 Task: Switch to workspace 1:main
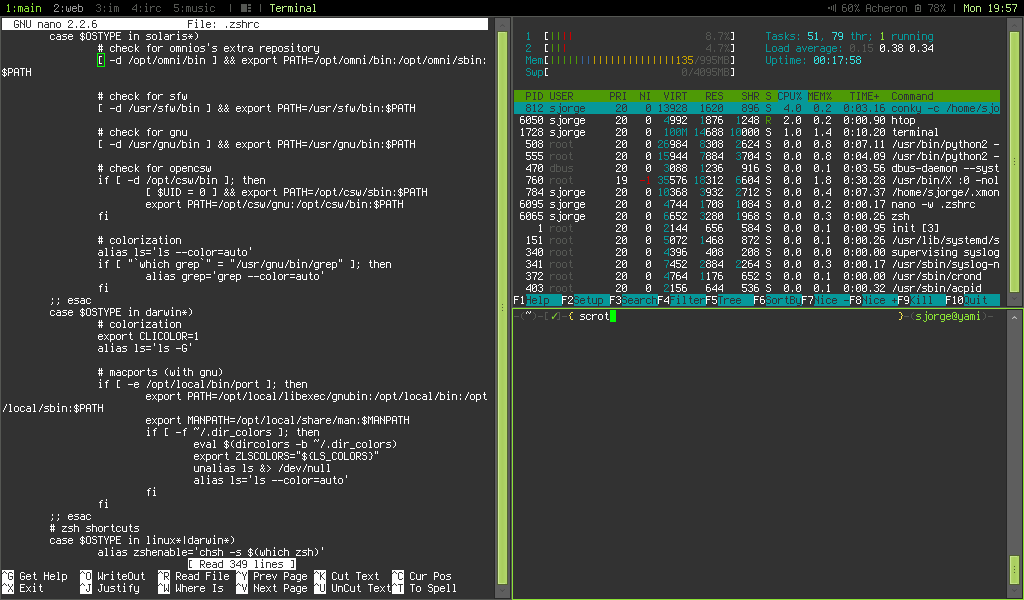24,8
